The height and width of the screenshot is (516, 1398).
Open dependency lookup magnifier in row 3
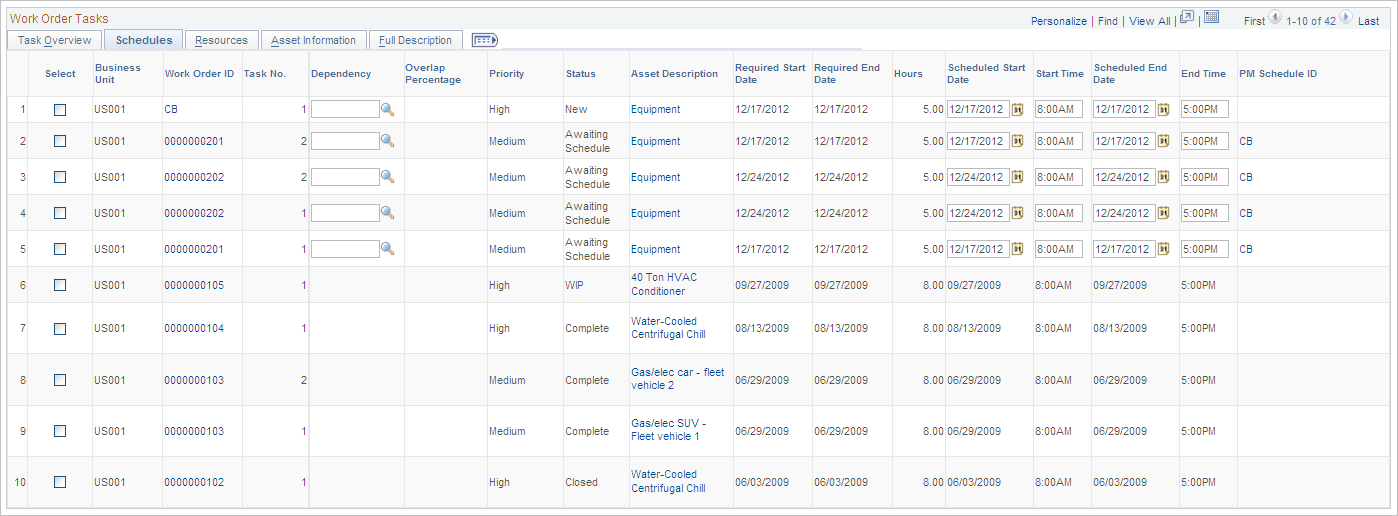pyautogui.click(x=388, y=177)
